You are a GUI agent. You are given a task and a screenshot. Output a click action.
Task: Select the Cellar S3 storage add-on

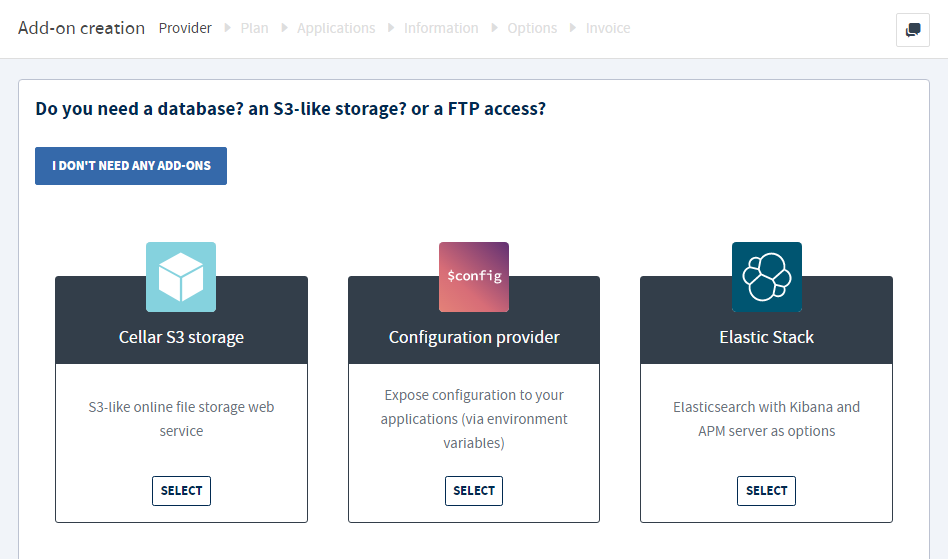181,491
